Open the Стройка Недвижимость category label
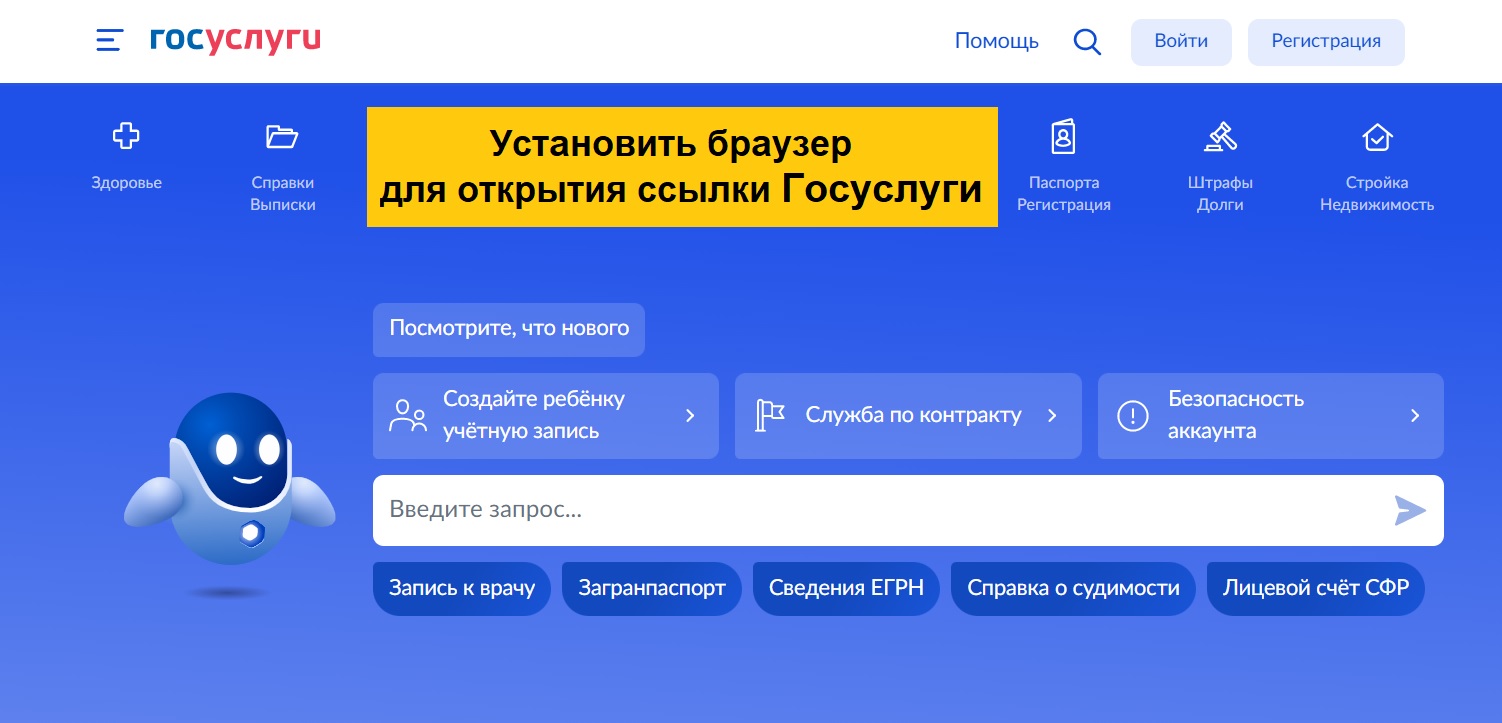 point(1377,194)
